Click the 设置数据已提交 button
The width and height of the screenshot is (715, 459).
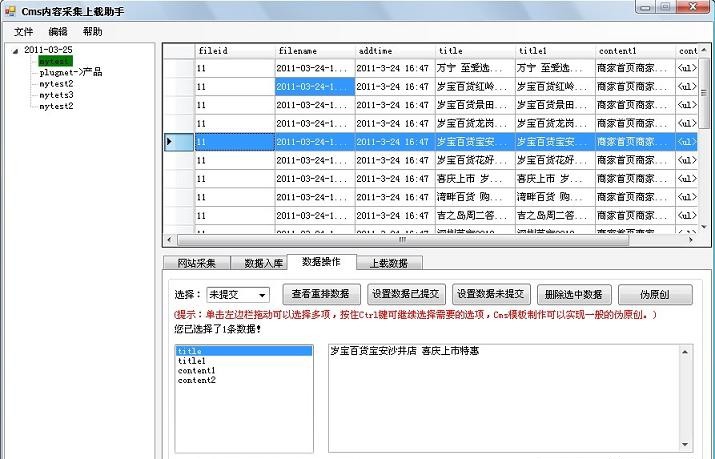pos(406,294)
